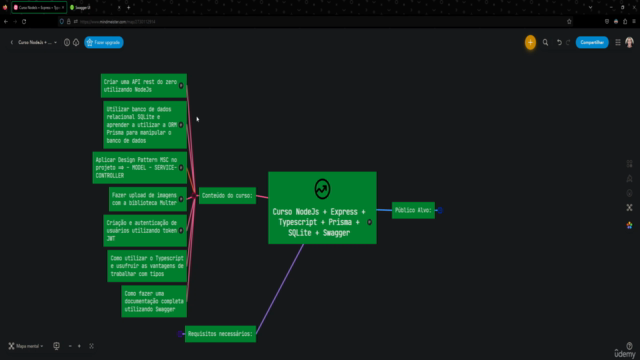This screenshot has width=640, height=360.
Task: Collapse the 'Fazer upload de imagens' node toggle
Action: pos(181,199)
